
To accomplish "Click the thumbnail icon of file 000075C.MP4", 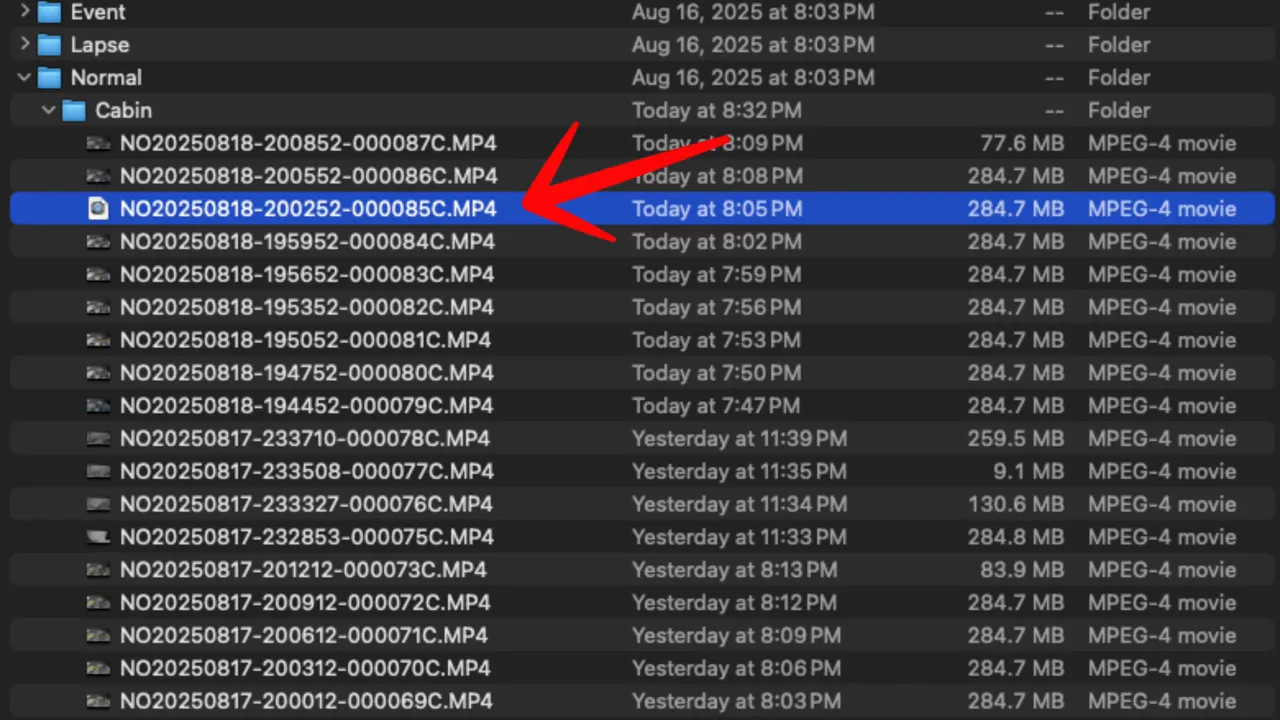I will tap(98, 537).
